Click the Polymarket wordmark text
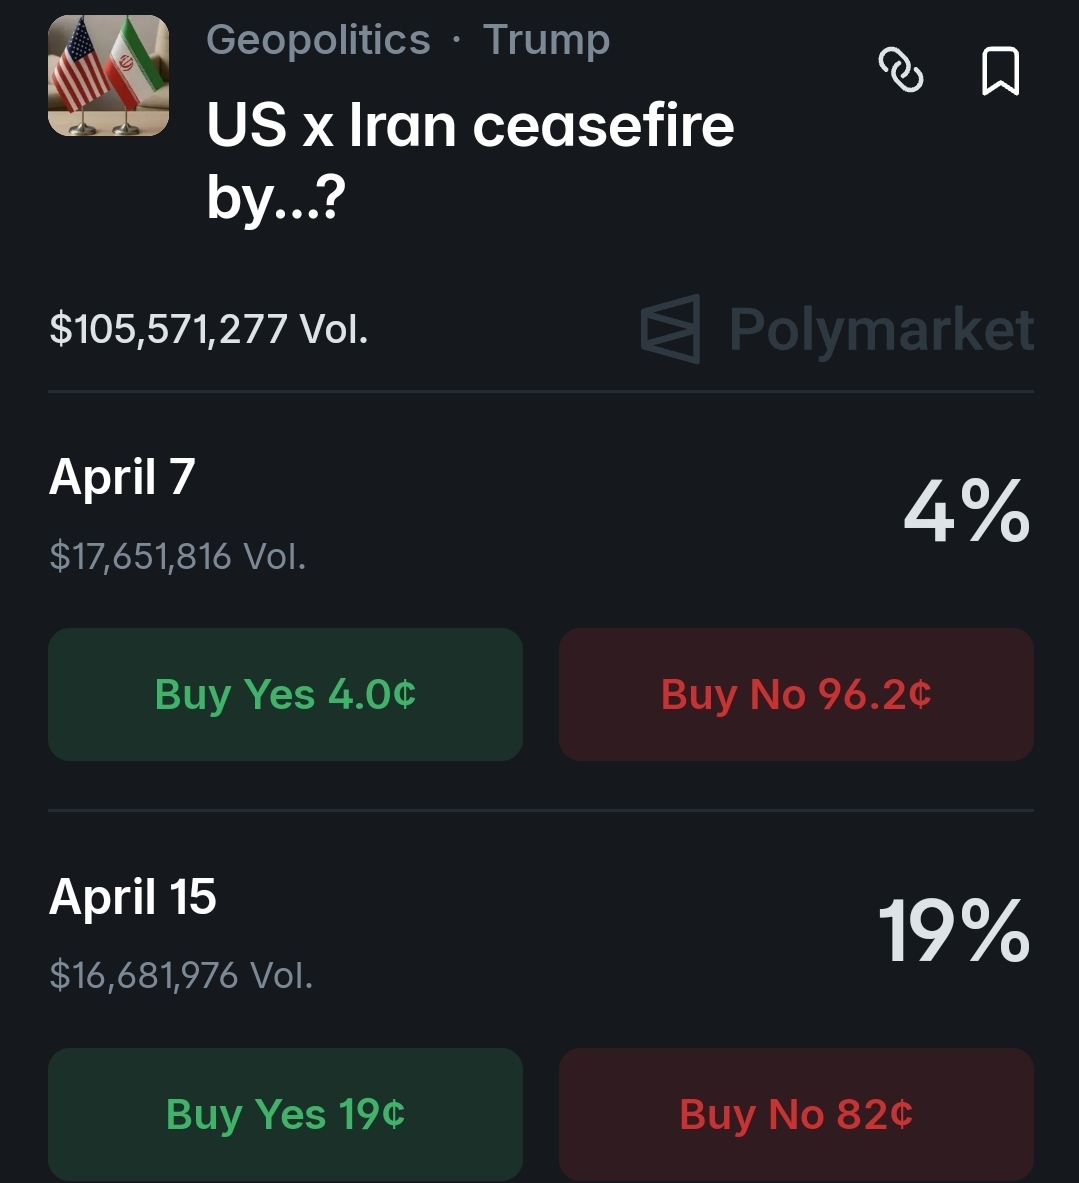 coord(881,329)
